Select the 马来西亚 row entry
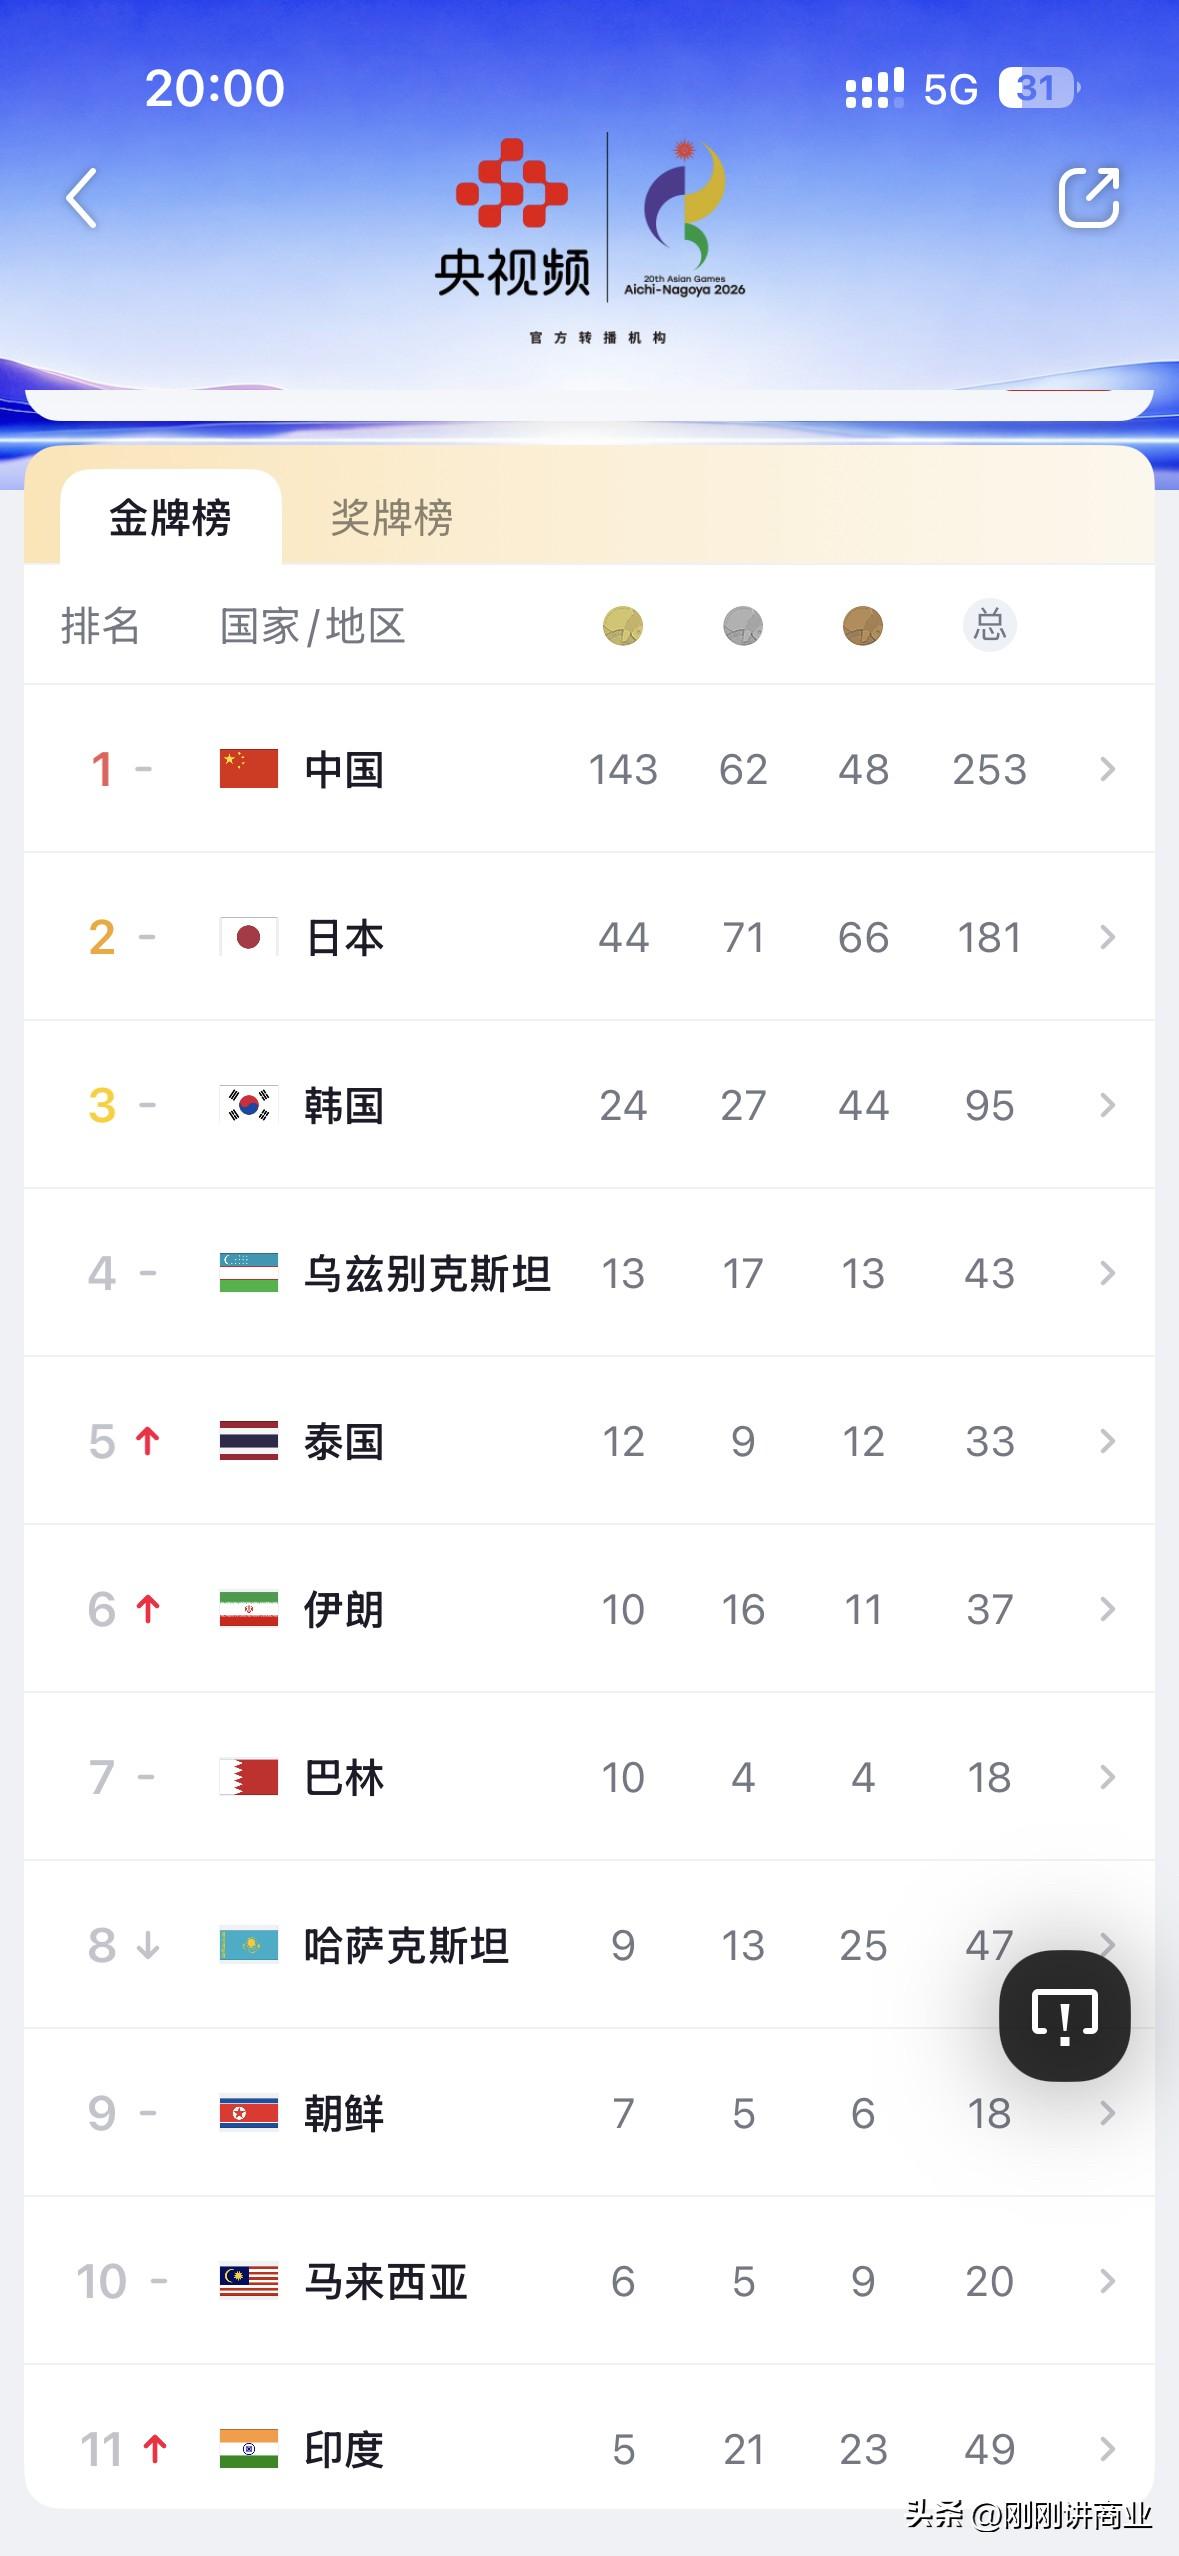 (x=590, y=2281)
